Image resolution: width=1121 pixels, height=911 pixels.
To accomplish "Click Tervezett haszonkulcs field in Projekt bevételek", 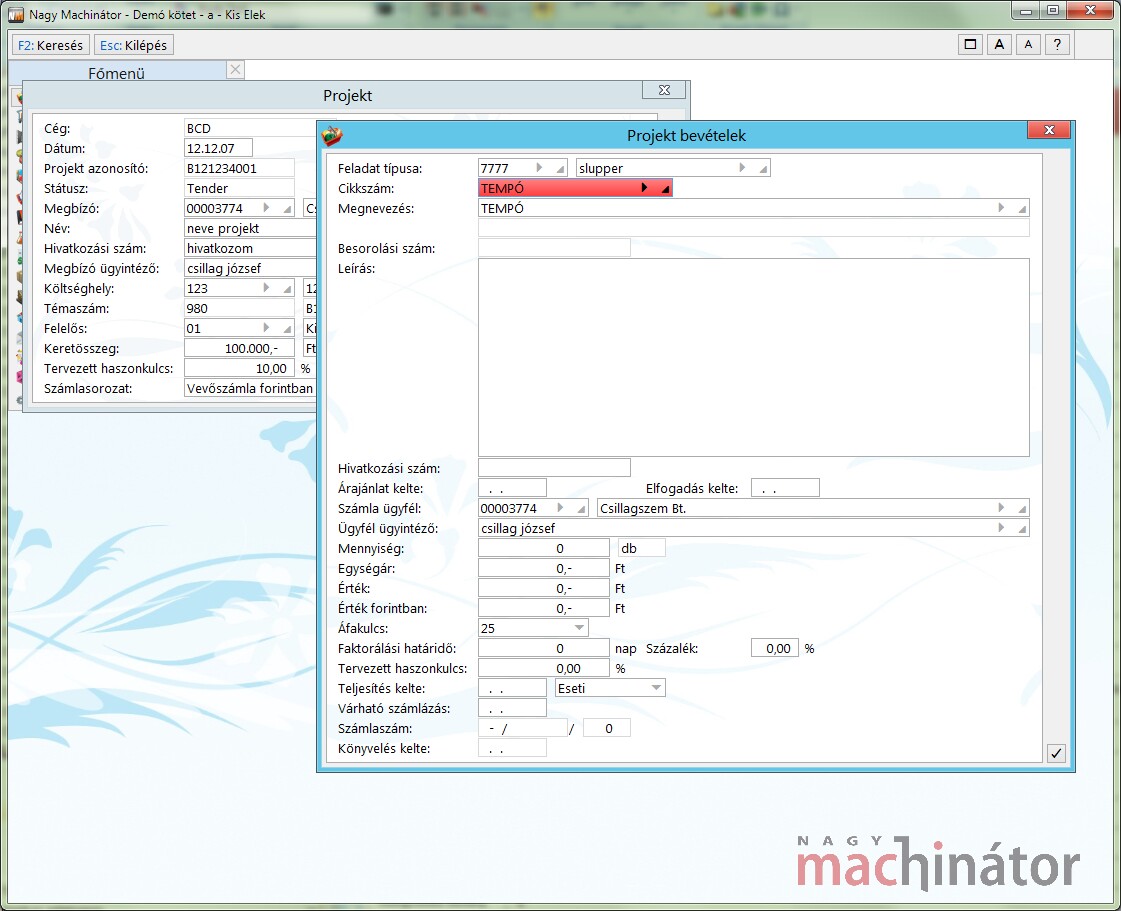I will tap(543, 668).
